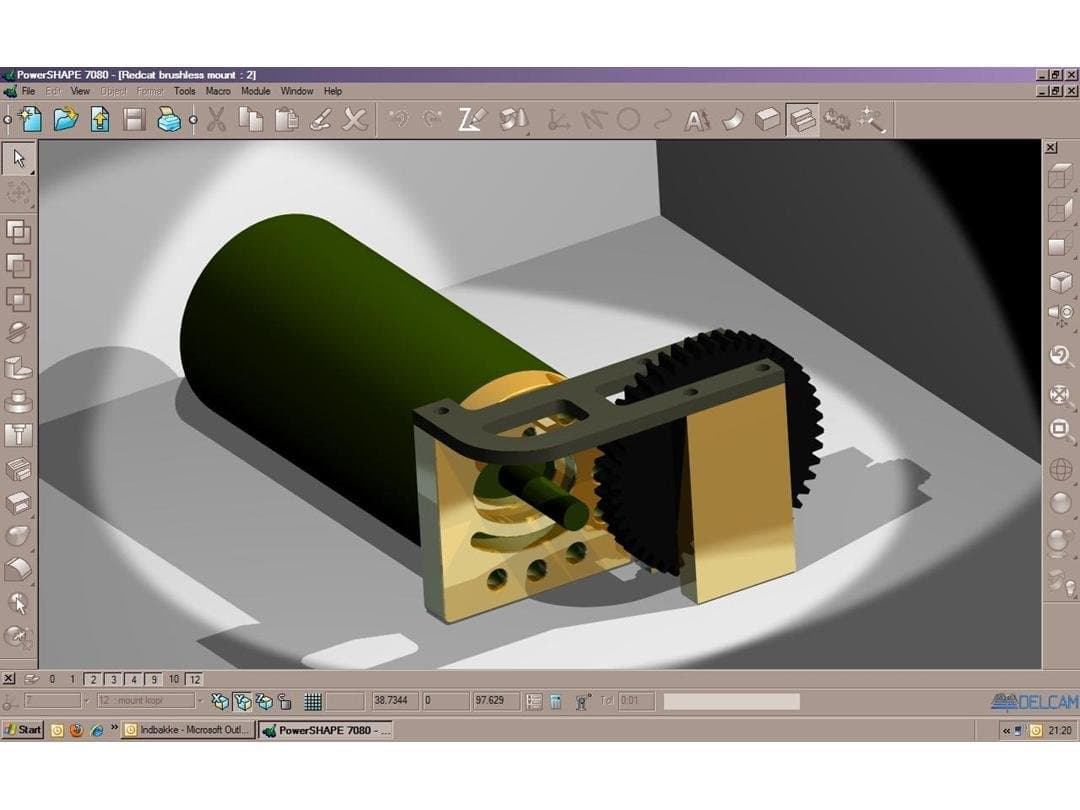Open a model with the folder icon
This screenshot has height=810, width=1080.
point(65,120)
